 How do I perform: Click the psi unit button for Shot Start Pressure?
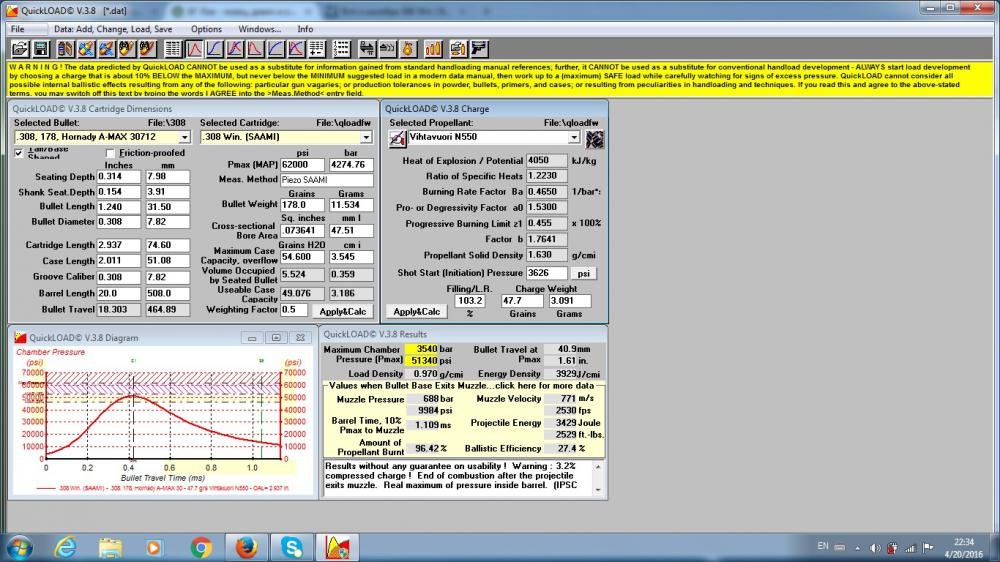[583, 272]
